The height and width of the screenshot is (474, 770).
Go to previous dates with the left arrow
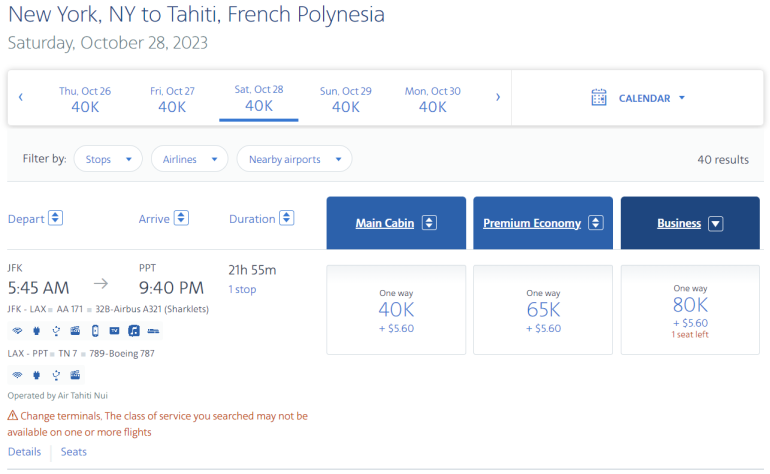pos(21,97)
